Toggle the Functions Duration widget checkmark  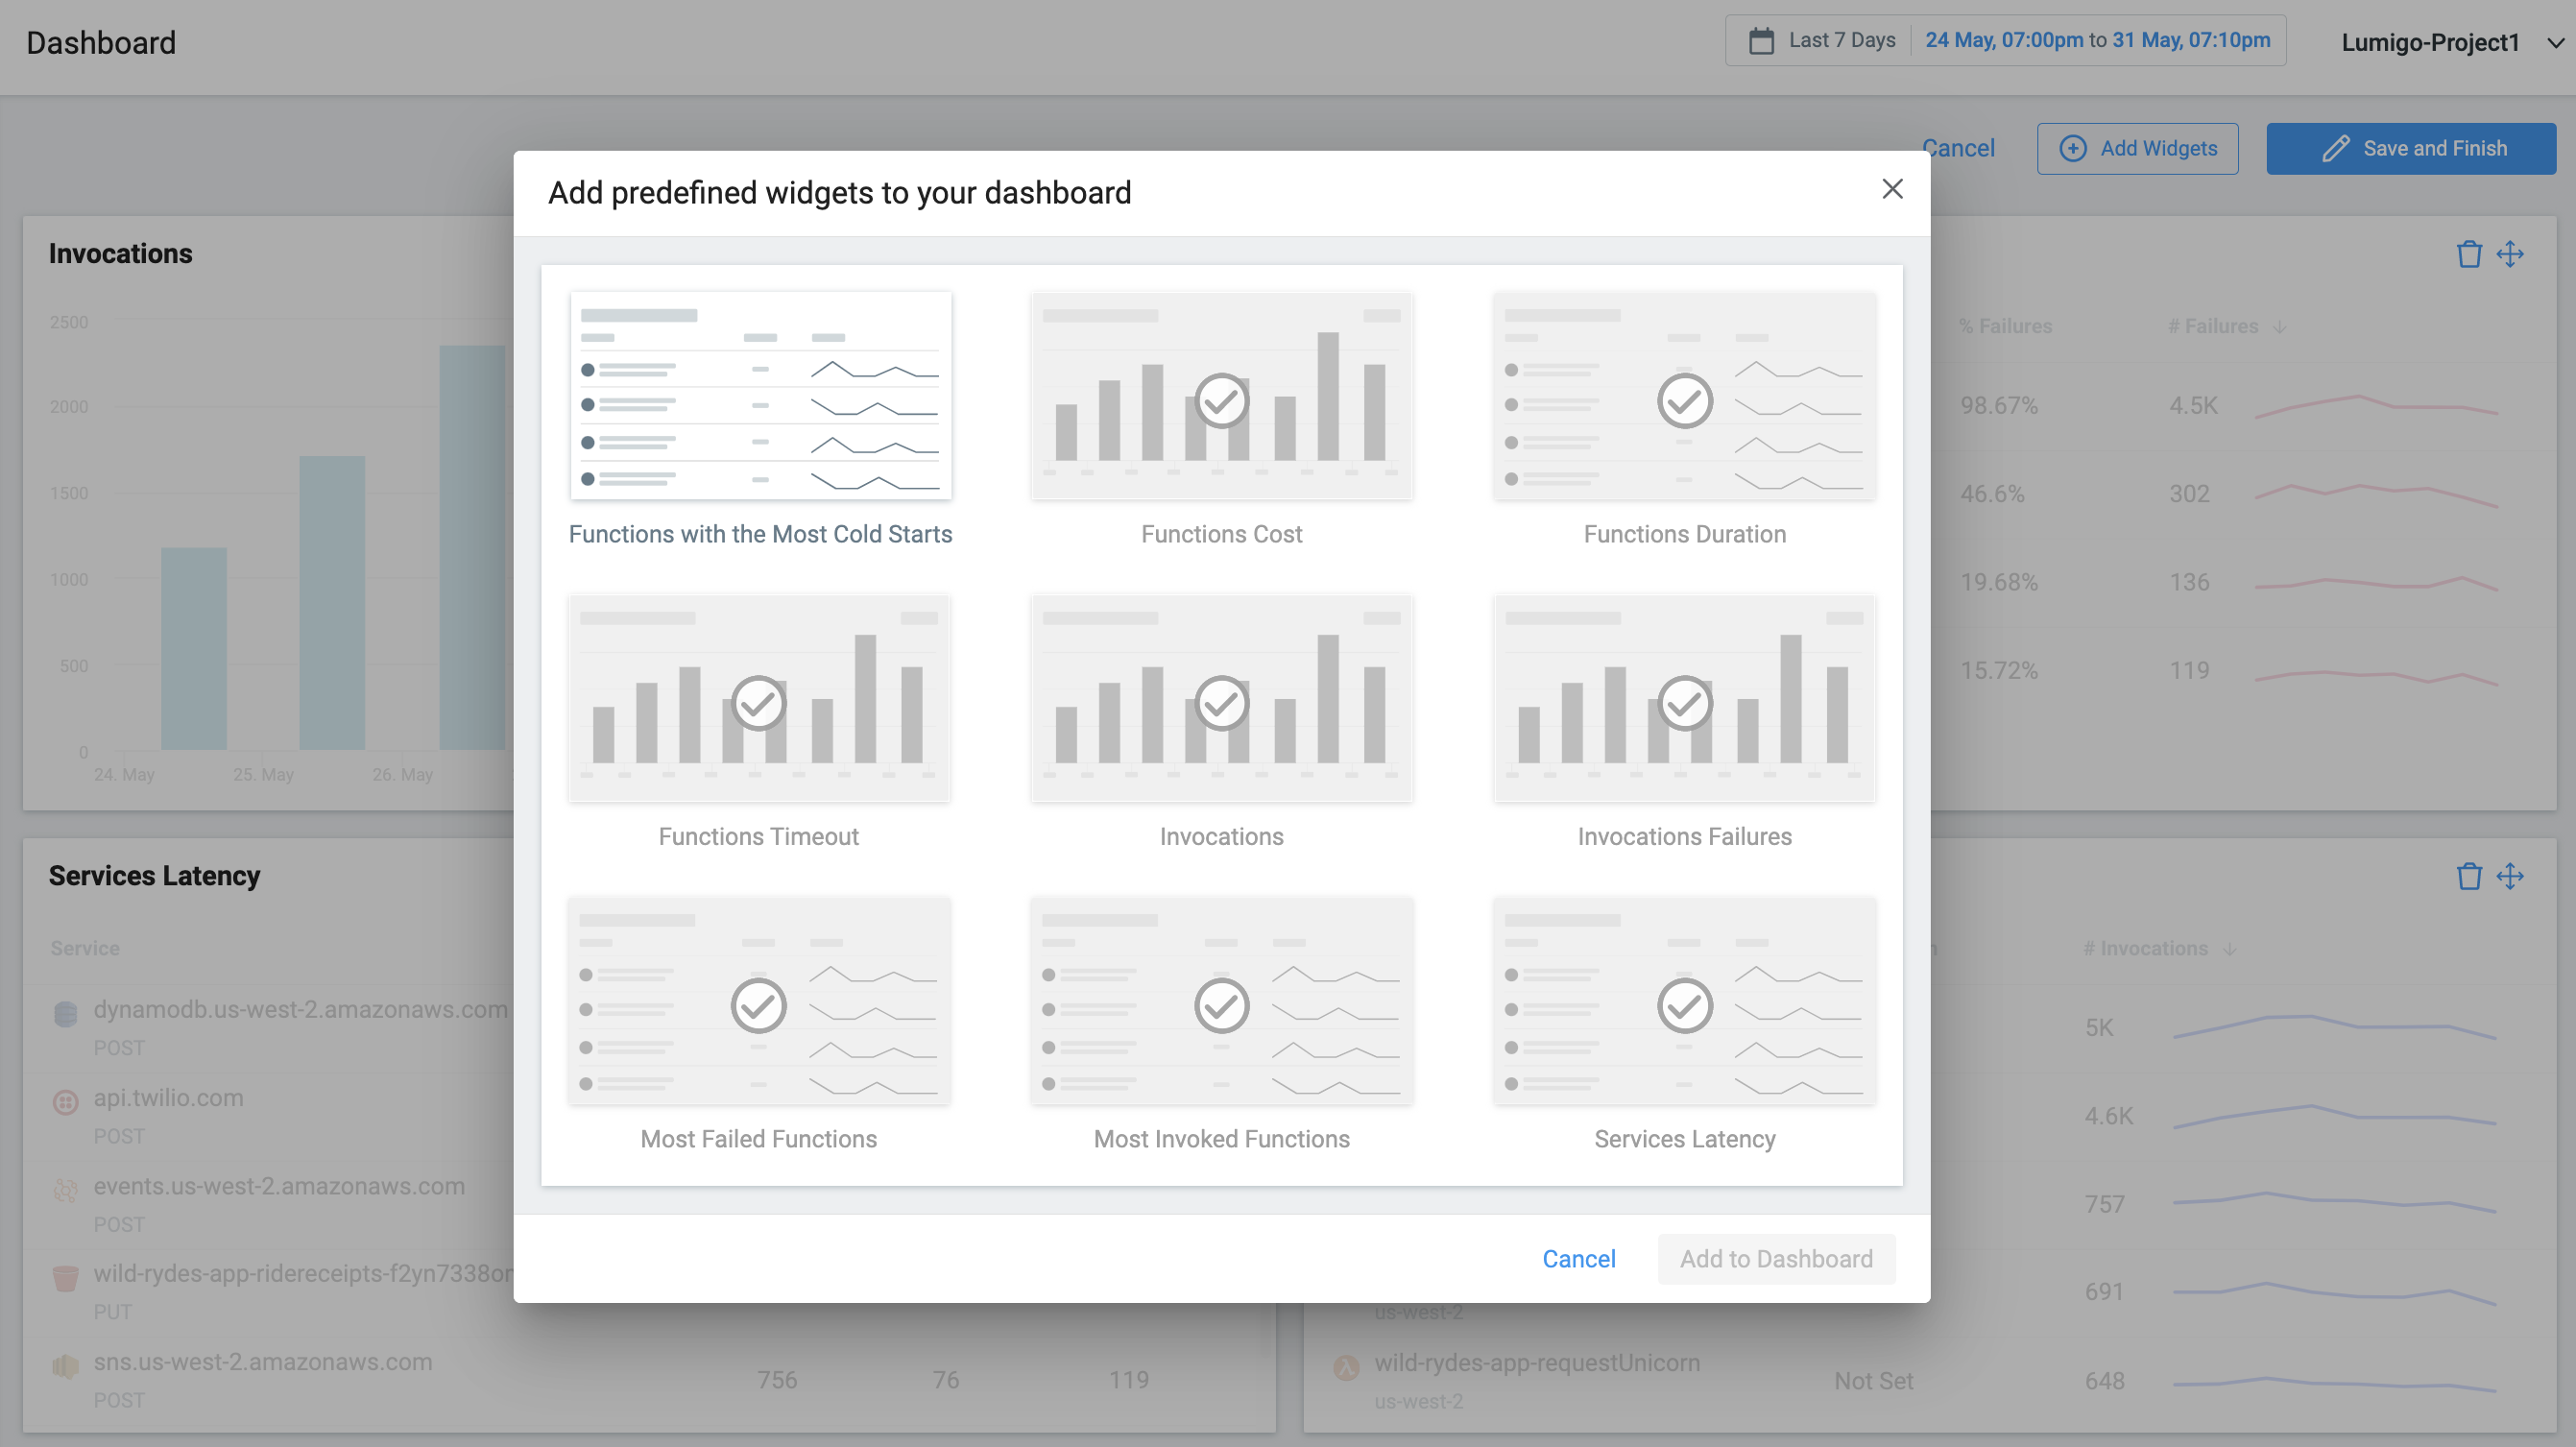1684,401
